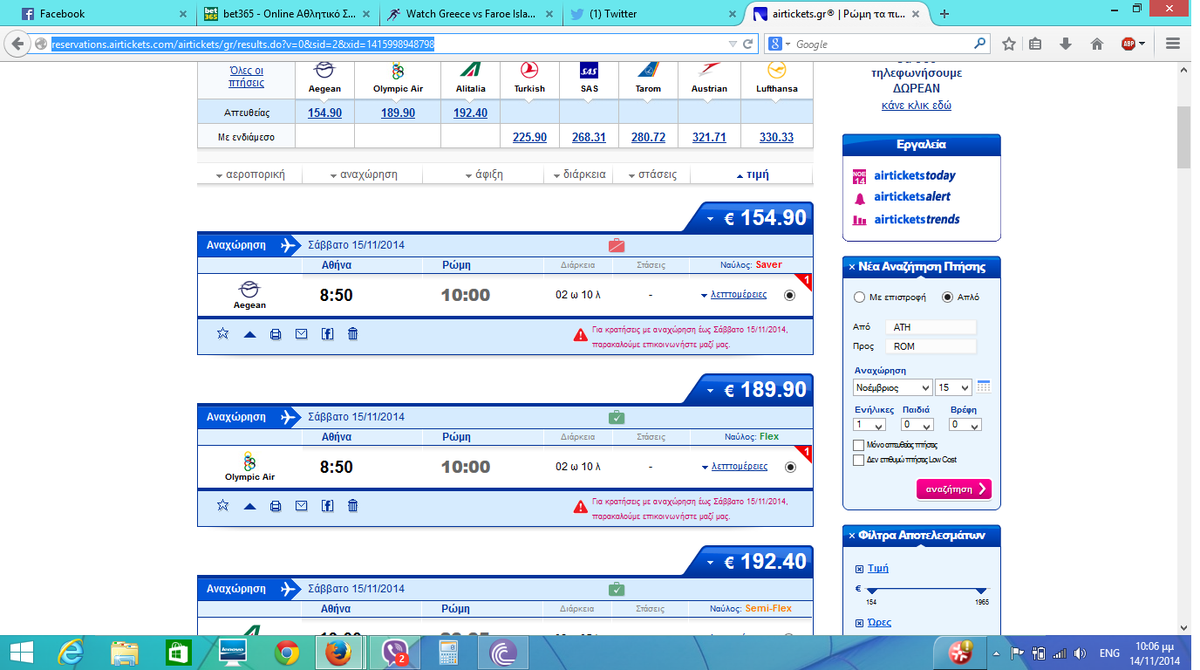Click the κάνε κλικ εδώ link
The image size is (1200, 670).
coord(916,105)
